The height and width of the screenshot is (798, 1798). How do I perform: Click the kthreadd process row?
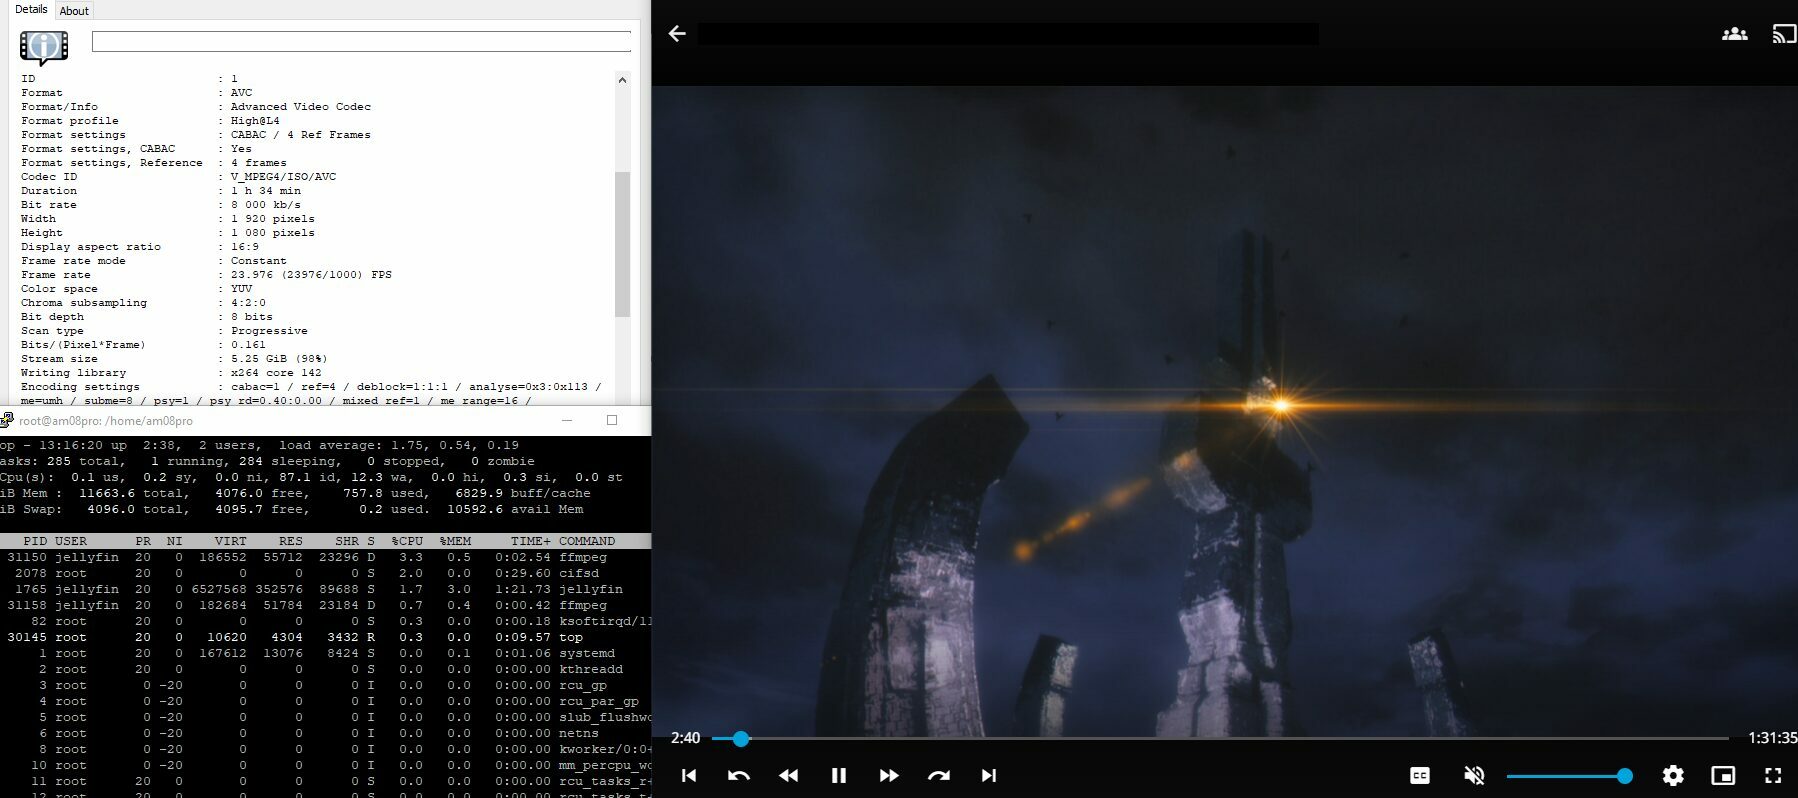pos(325,669)
